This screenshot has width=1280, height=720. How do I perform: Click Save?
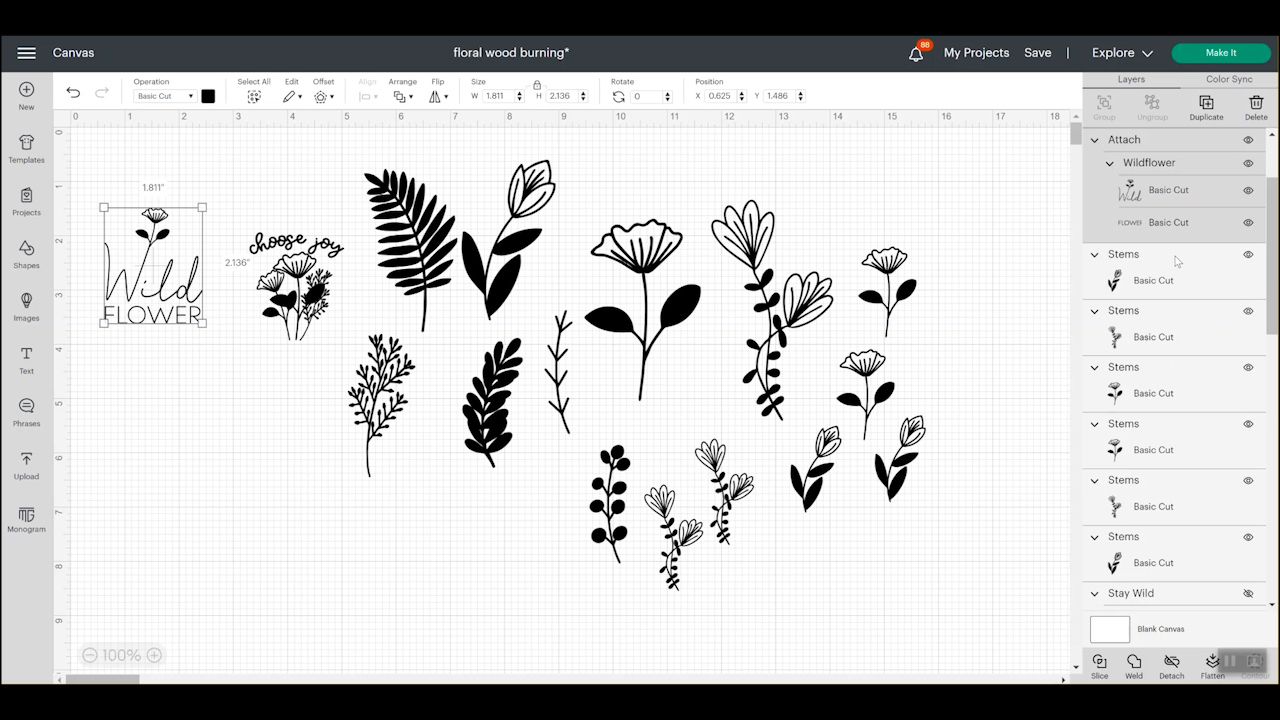(x=1038, y=53)
